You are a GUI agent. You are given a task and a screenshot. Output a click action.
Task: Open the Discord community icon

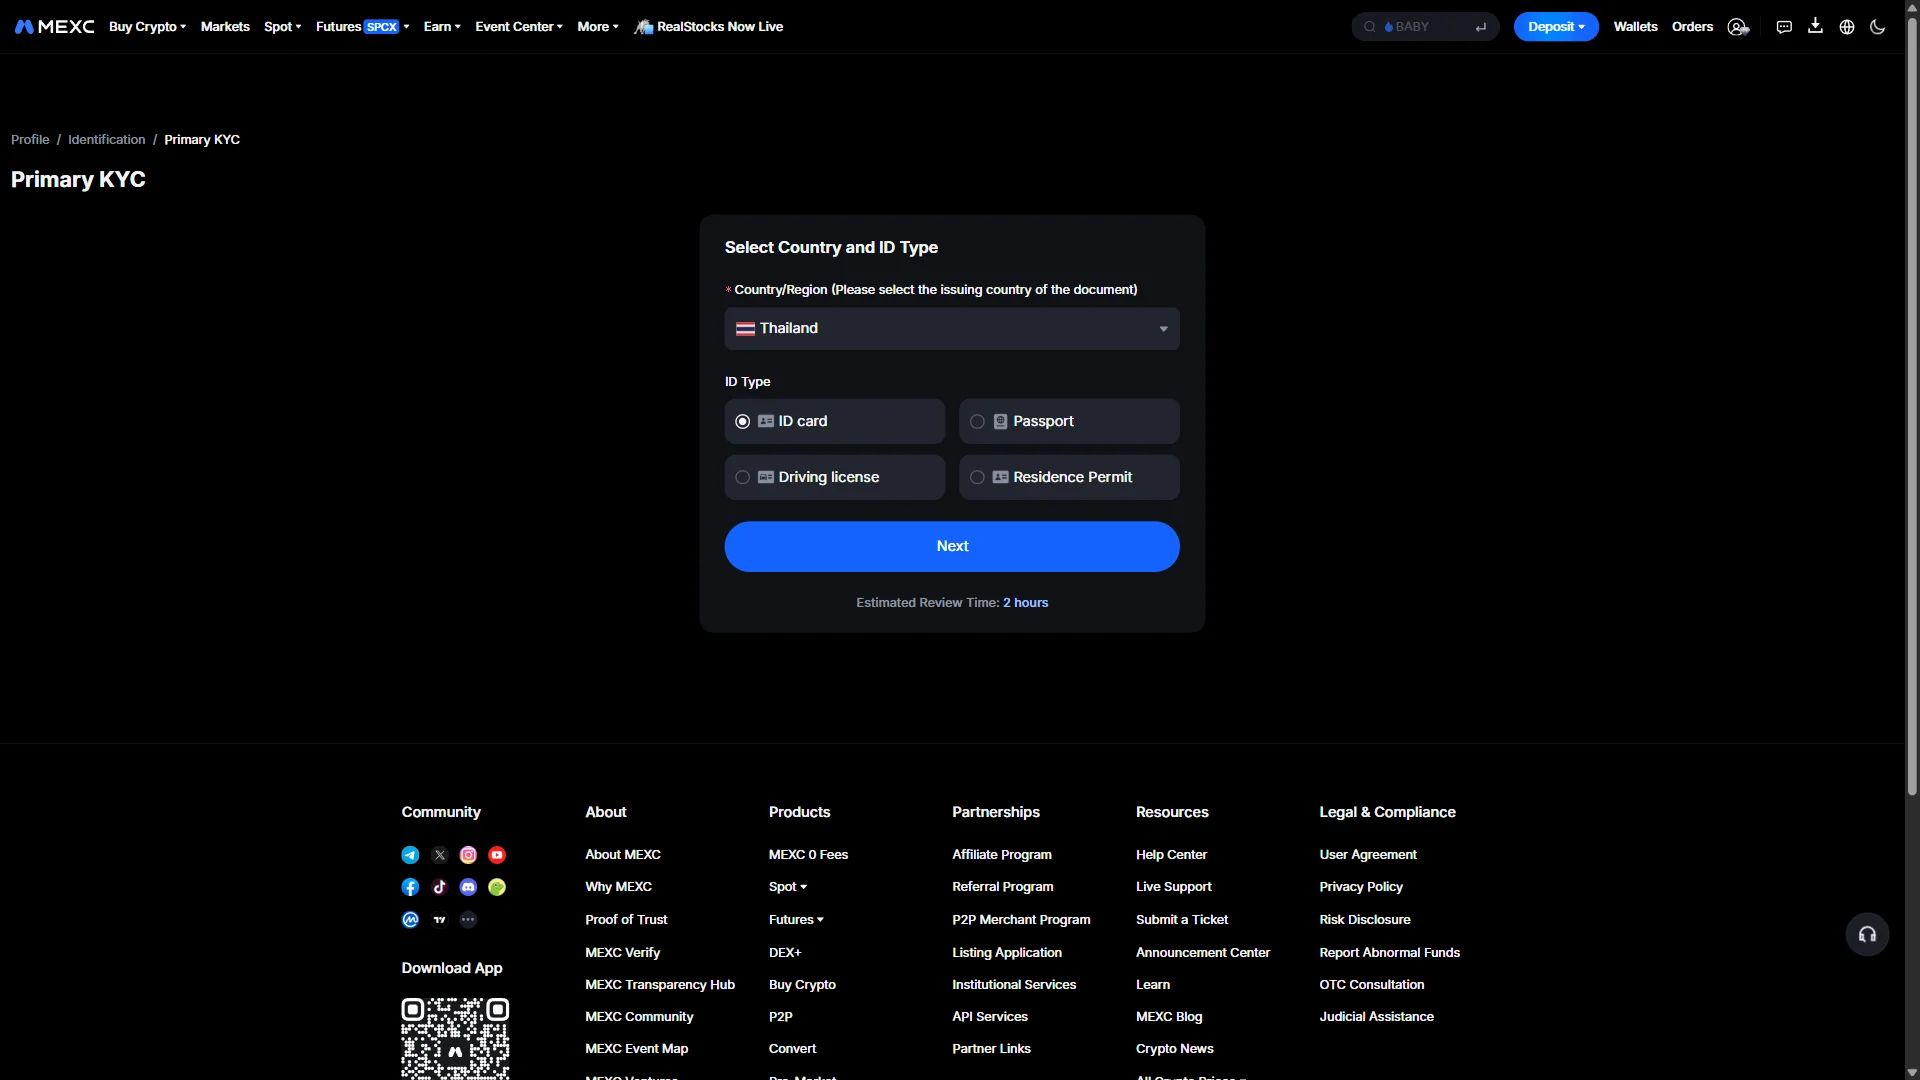click(468, 887)
